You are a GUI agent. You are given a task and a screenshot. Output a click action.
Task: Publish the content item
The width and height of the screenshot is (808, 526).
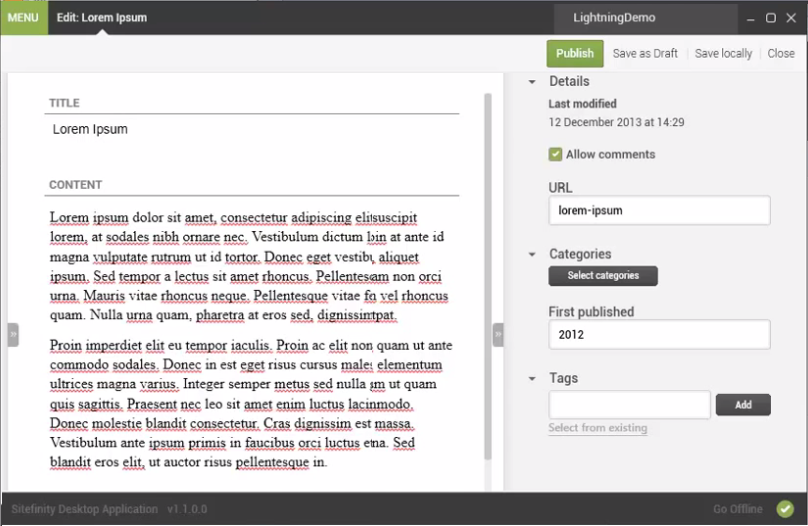[575, 53]
